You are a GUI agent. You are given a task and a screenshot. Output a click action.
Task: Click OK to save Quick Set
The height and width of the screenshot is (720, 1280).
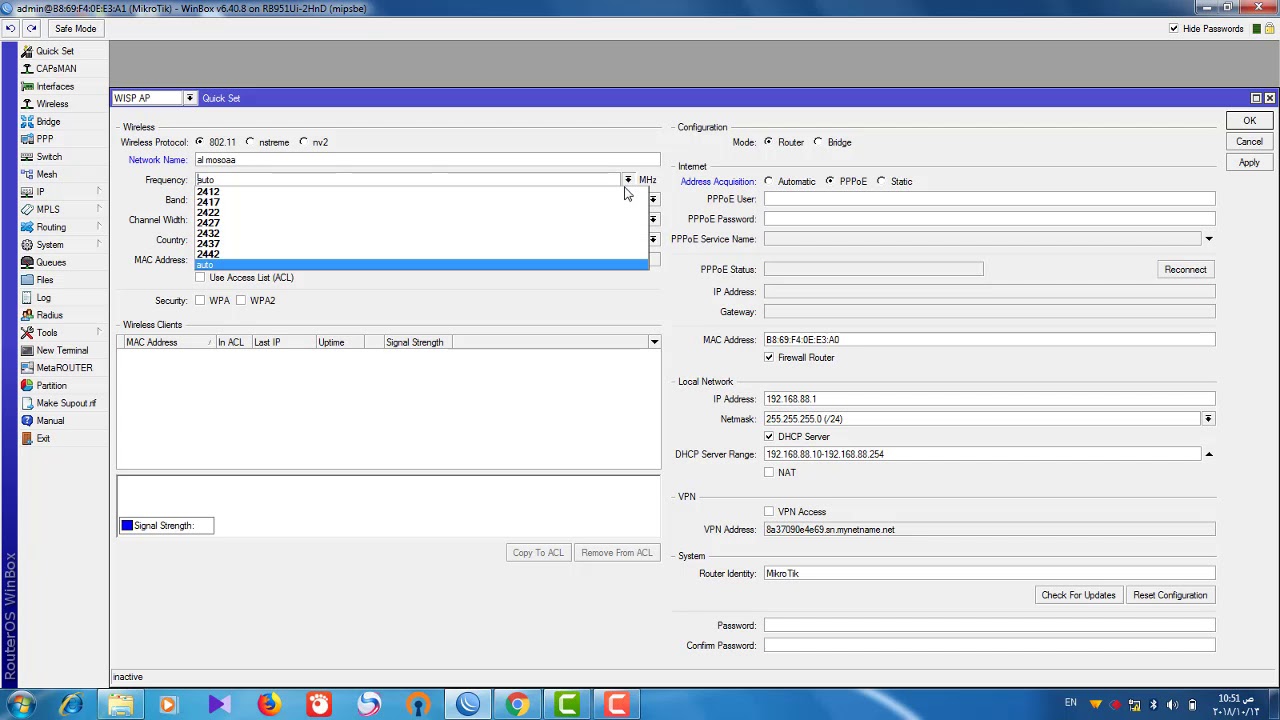click(x=1249, y=121)
